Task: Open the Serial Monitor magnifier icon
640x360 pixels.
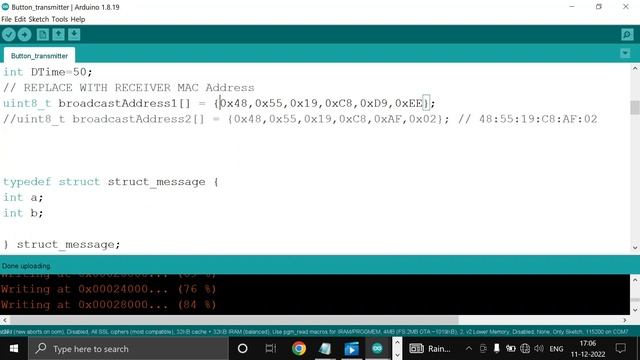Action: 627,35
